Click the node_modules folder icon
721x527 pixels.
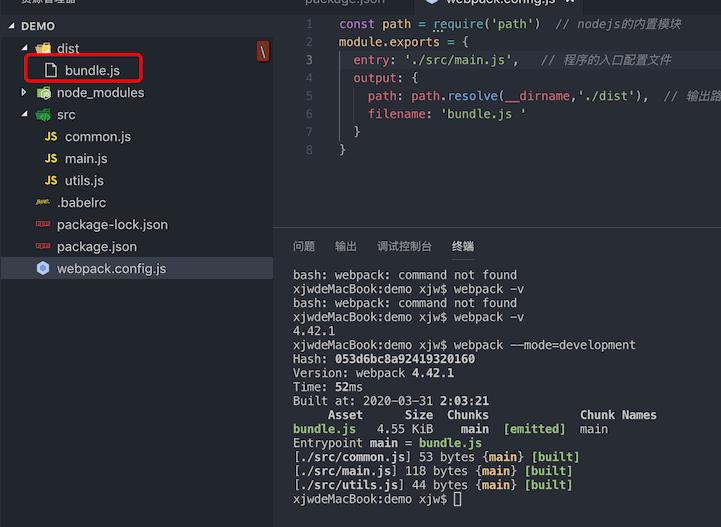(44, 93)
